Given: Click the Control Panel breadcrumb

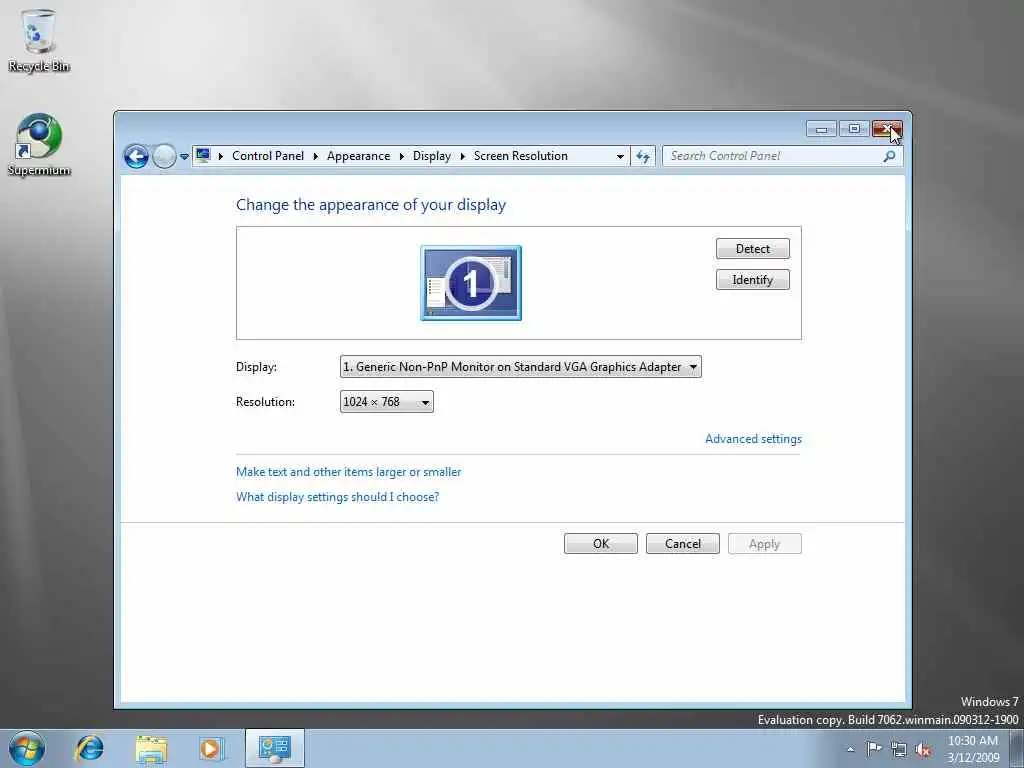Looking at the screenshot, I should [268, 156].
